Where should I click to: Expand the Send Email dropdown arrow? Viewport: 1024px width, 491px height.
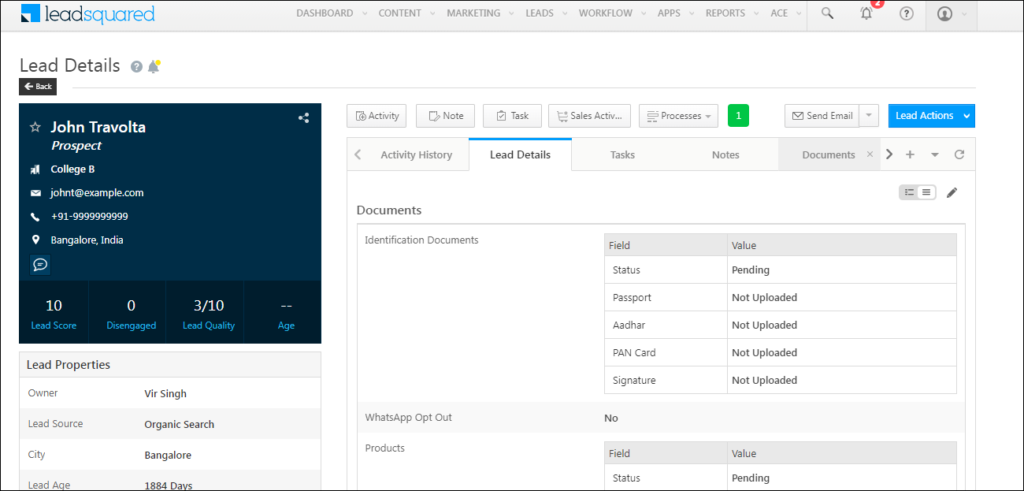click(x=869, y=116)
